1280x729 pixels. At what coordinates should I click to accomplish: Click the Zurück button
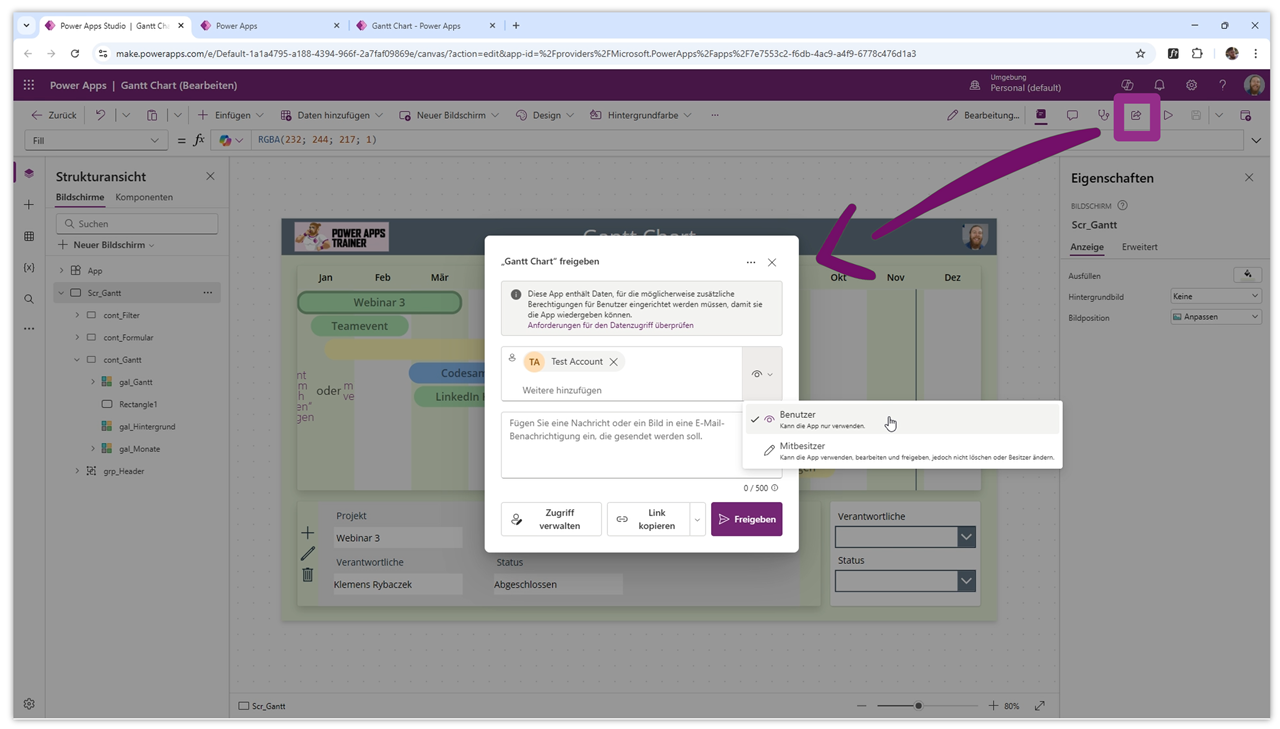pyautogui.click(x=54, y=115)
